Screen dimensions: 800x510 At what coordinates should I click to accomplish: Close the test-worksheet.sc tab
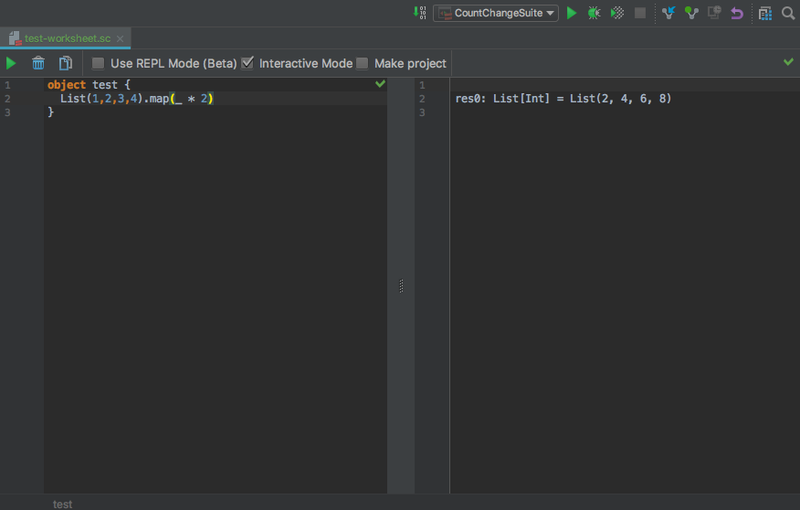[x=120, y=39]
